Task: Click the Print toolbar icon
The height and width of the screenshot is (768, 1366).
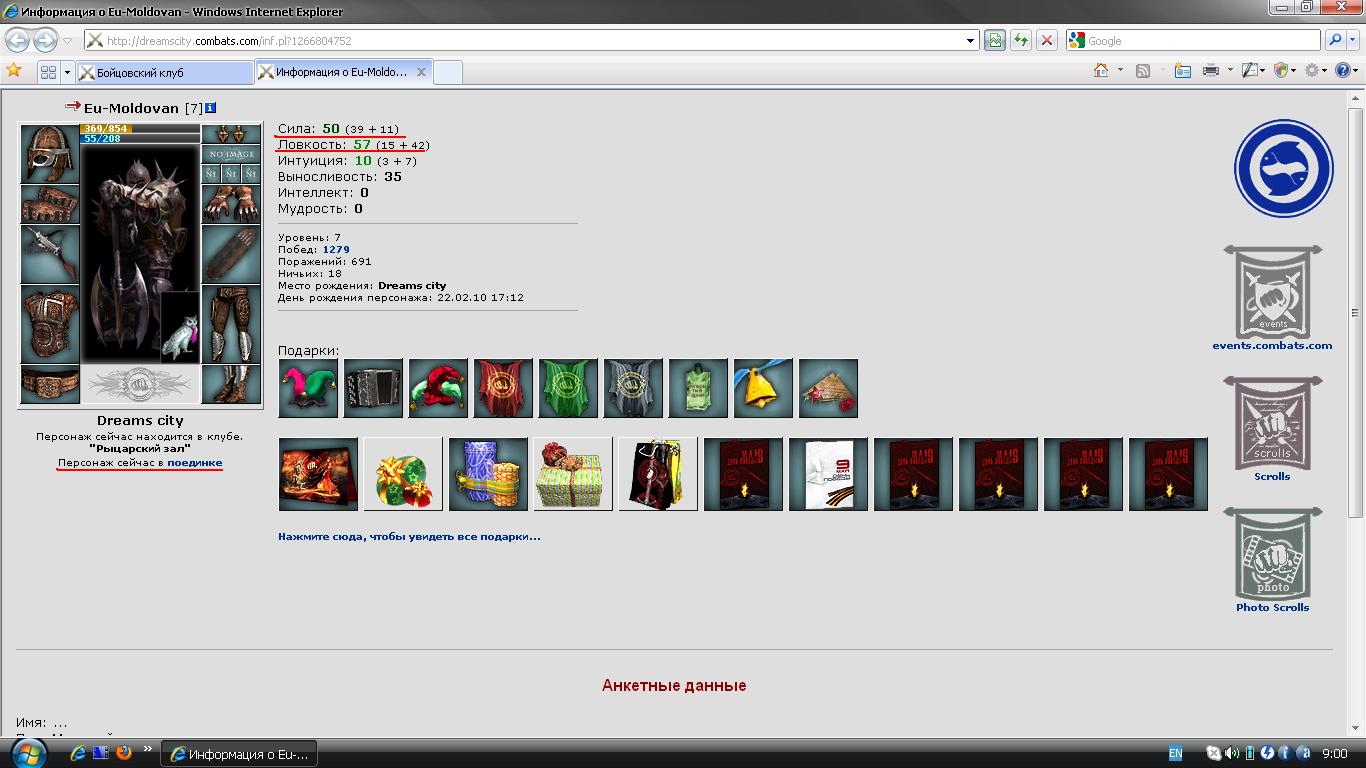Action: (1211, 70)
